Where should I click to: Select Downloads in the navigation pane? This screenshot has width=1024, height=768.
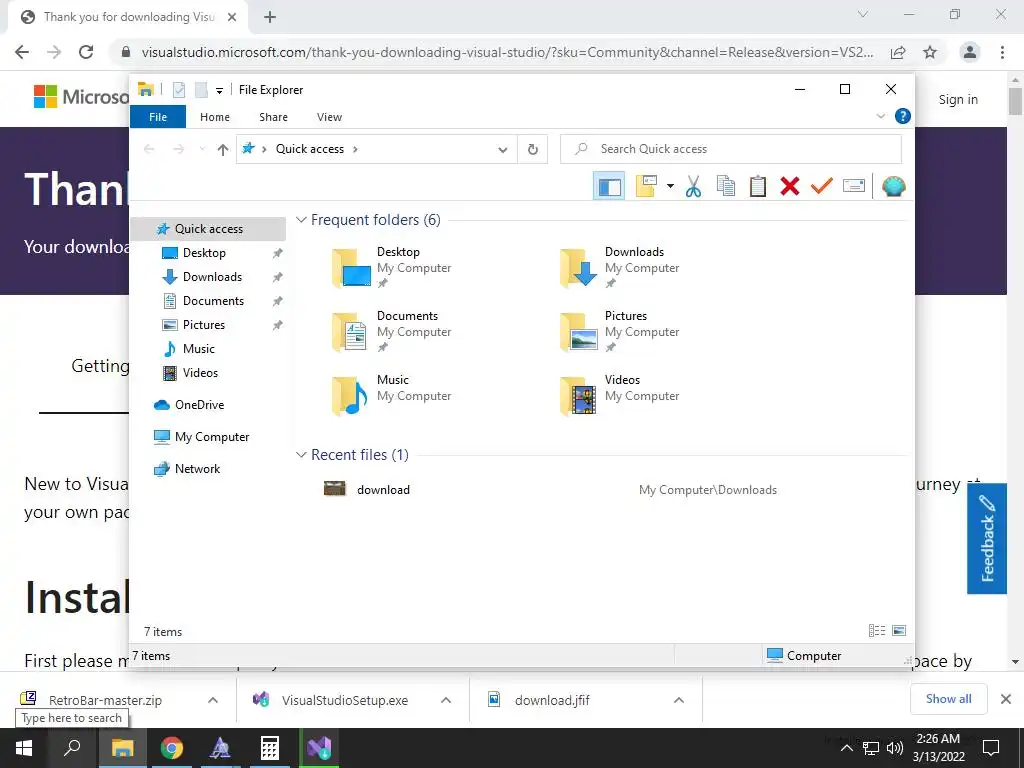click(212, 277)
